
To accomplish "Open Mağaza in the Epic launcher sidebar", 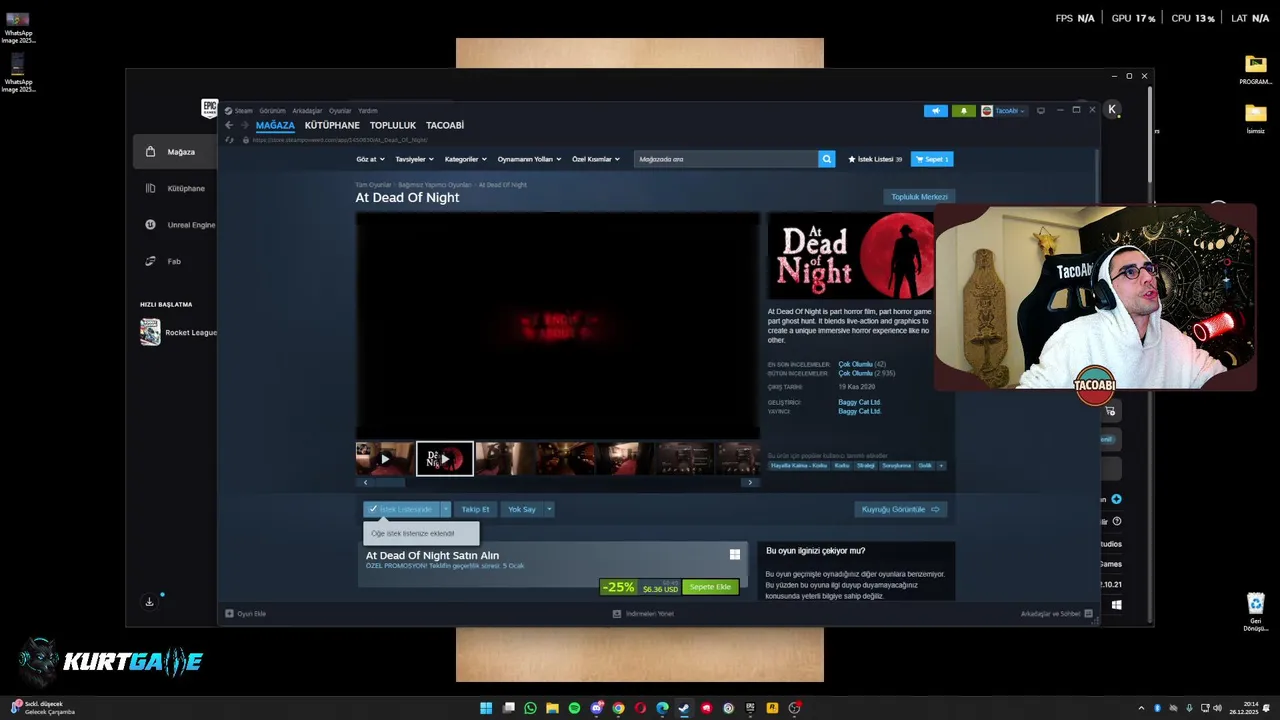I will click(173, 152).
